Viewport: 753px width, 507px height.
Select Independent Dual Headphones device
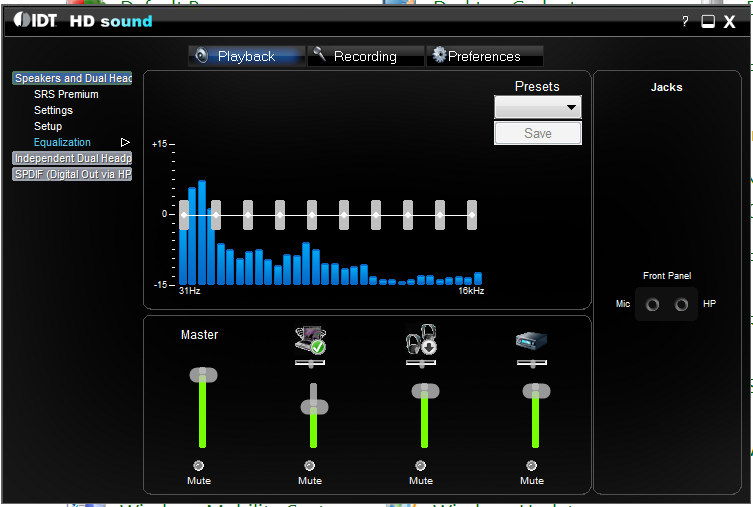(72, 158)
